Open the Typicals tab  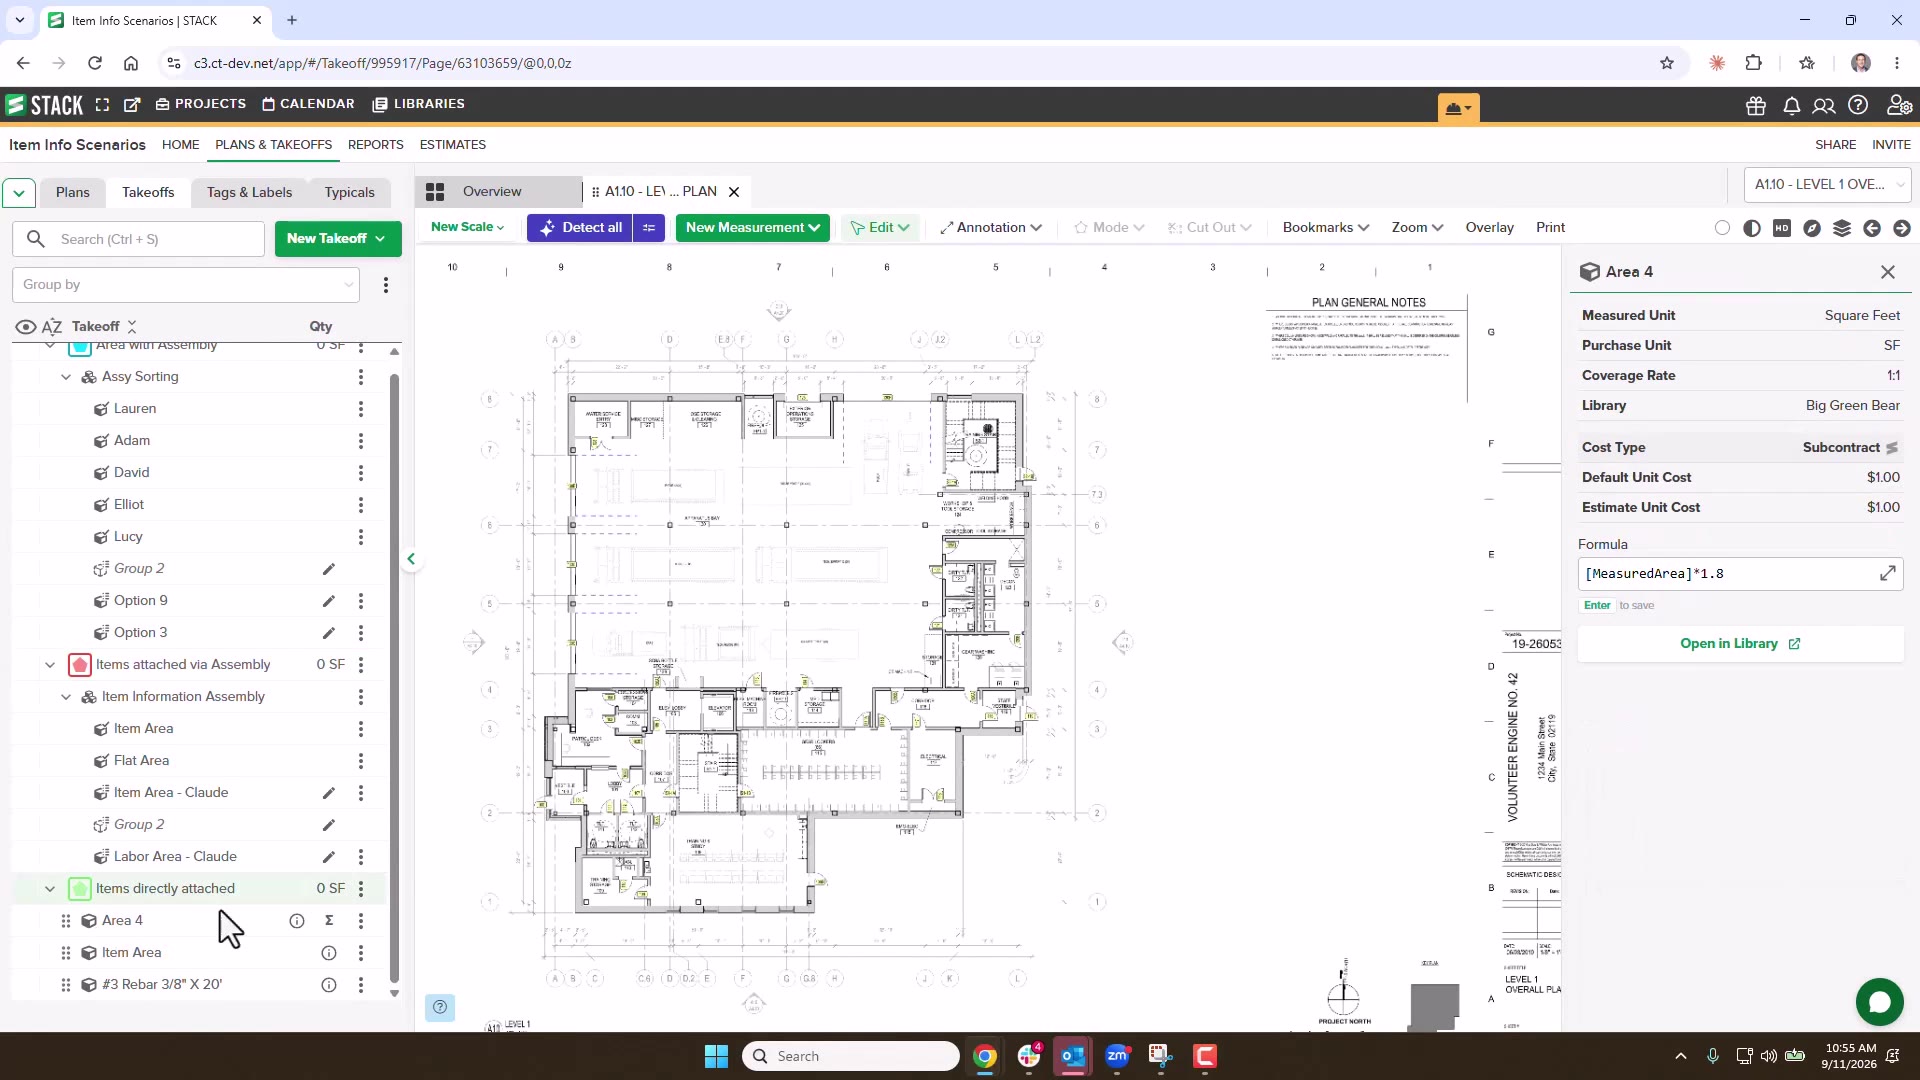350,192
